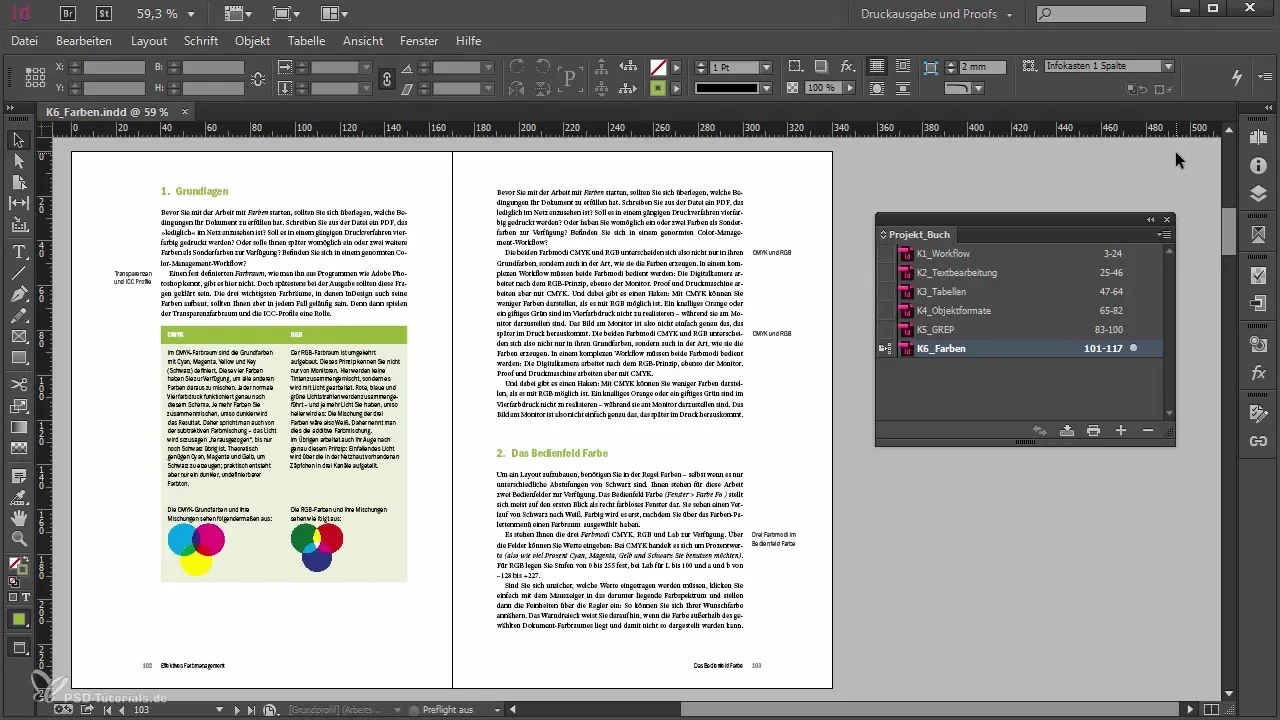
Task: Select the Gap tool
Action: click(x=18, y=203)
